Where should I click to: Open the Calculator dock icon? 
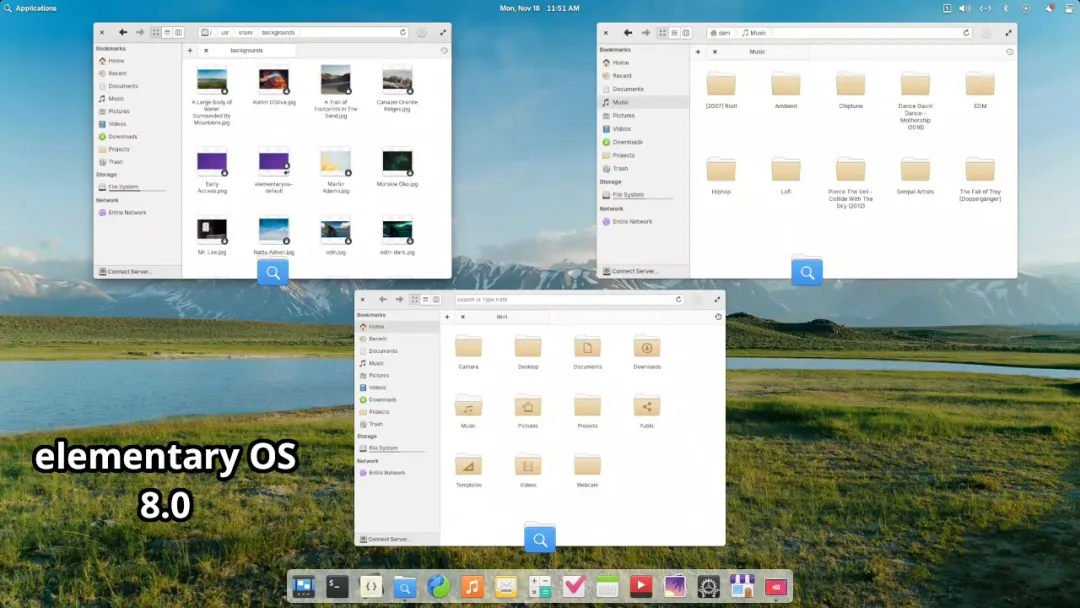(x=540, y=587)
